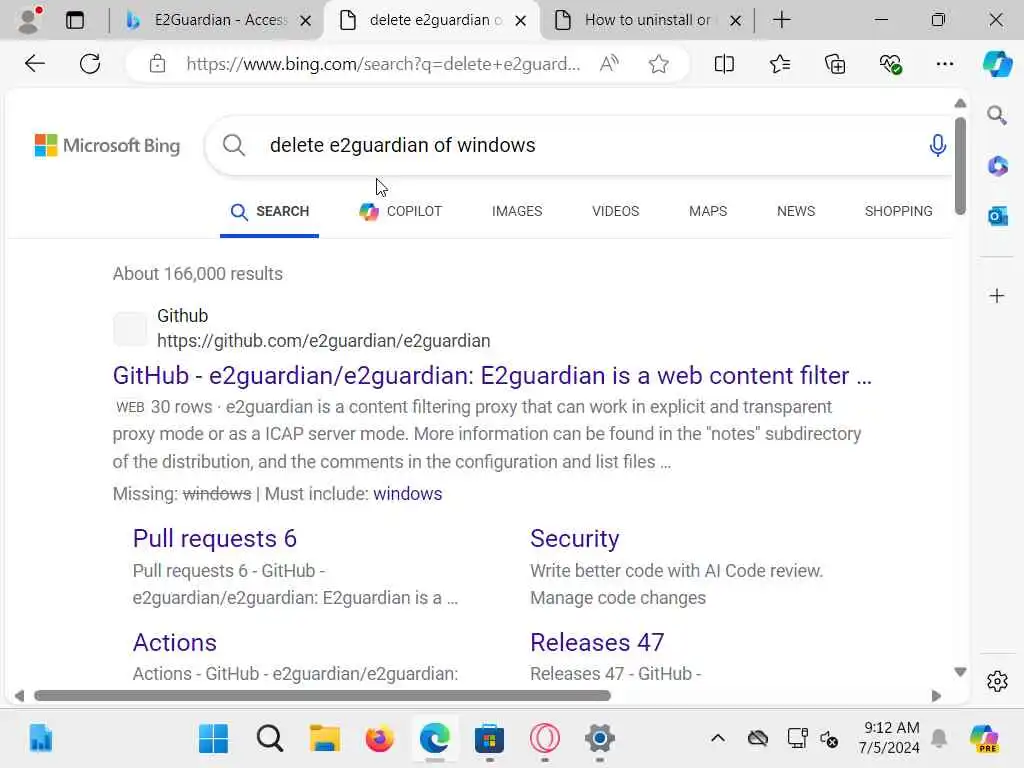Image resolution: width=1024 pixels, height=768 pixels.
Task: Open the Actions sublink
Action: click(x=174, y=643)
